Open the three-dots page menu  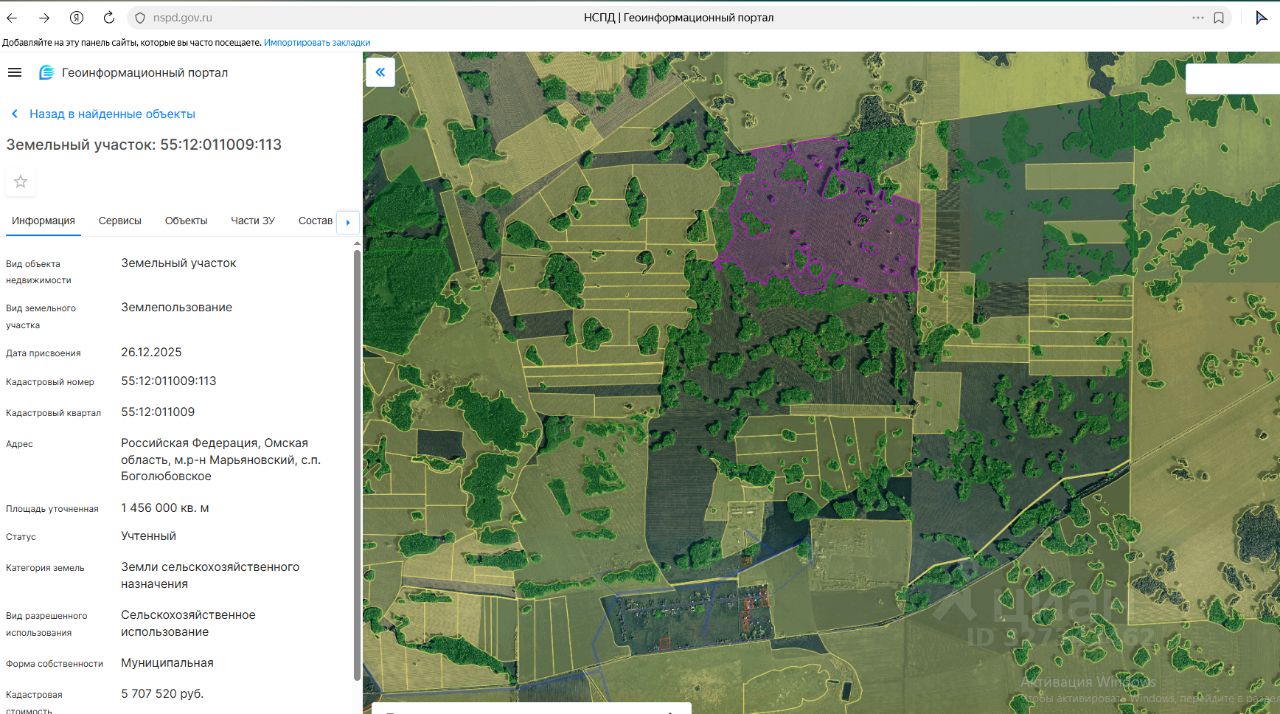point(1198,18)
